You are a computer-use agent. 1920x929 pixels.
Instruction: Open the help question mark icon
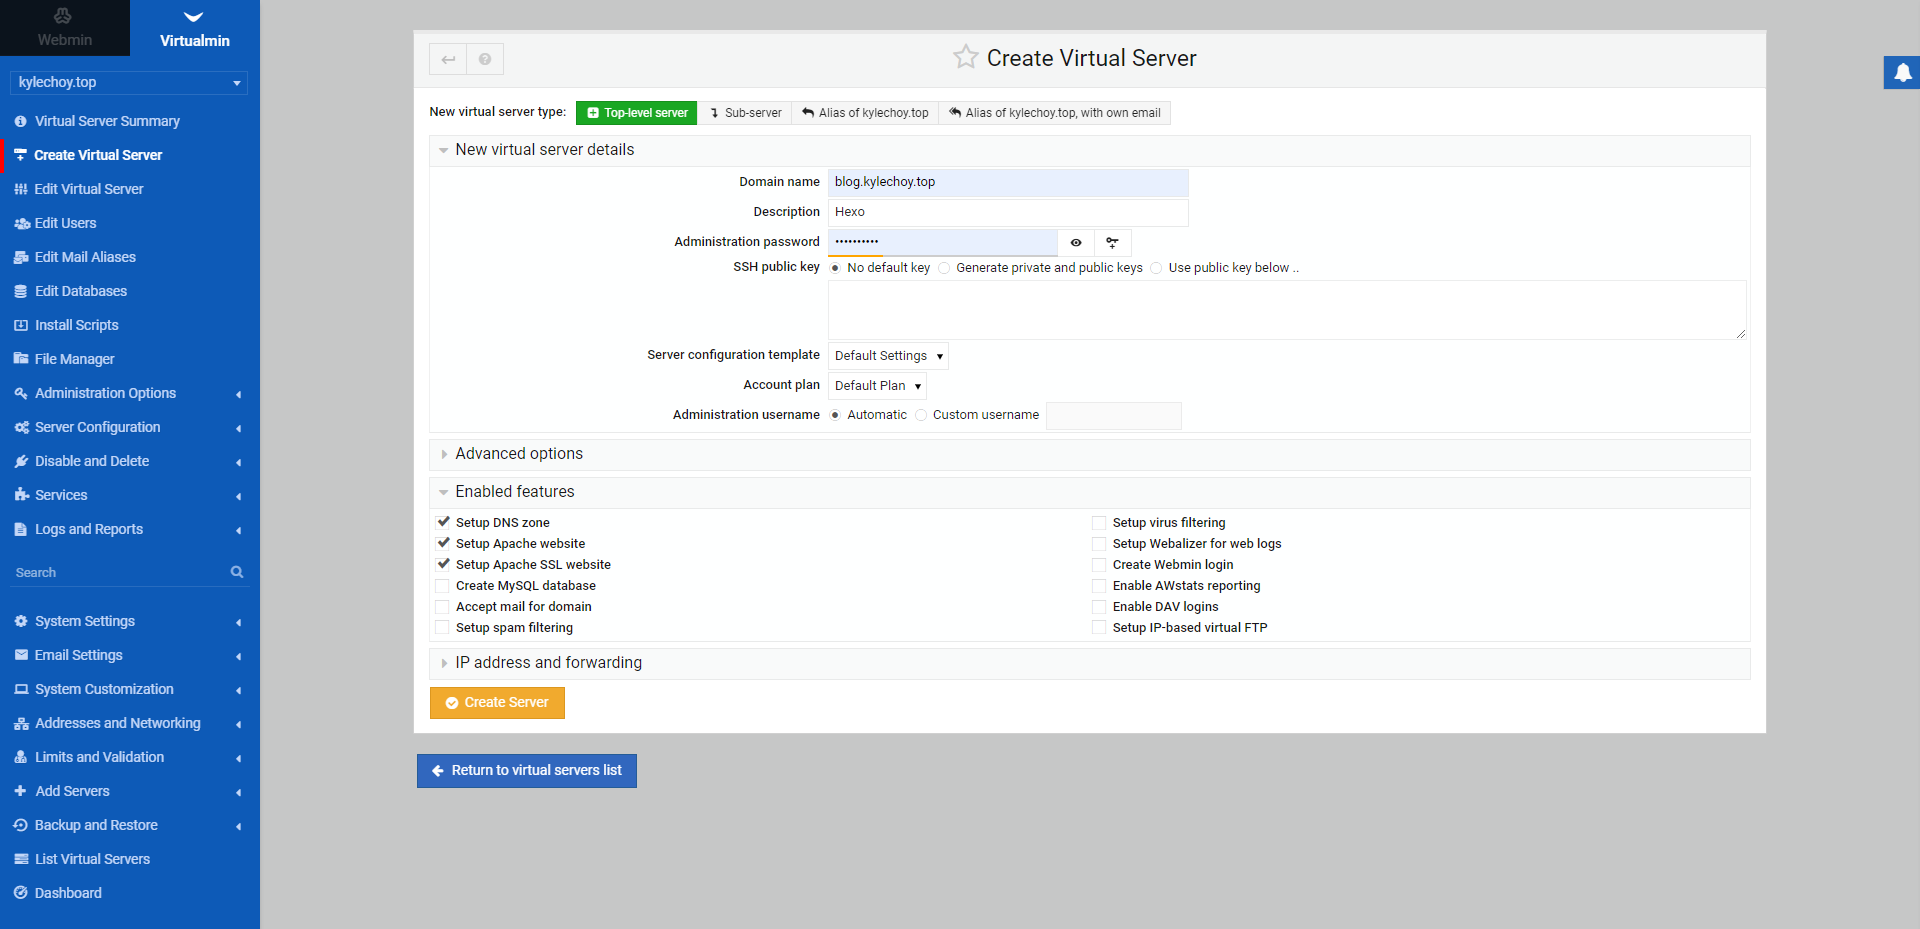click(x=485, y=60)
